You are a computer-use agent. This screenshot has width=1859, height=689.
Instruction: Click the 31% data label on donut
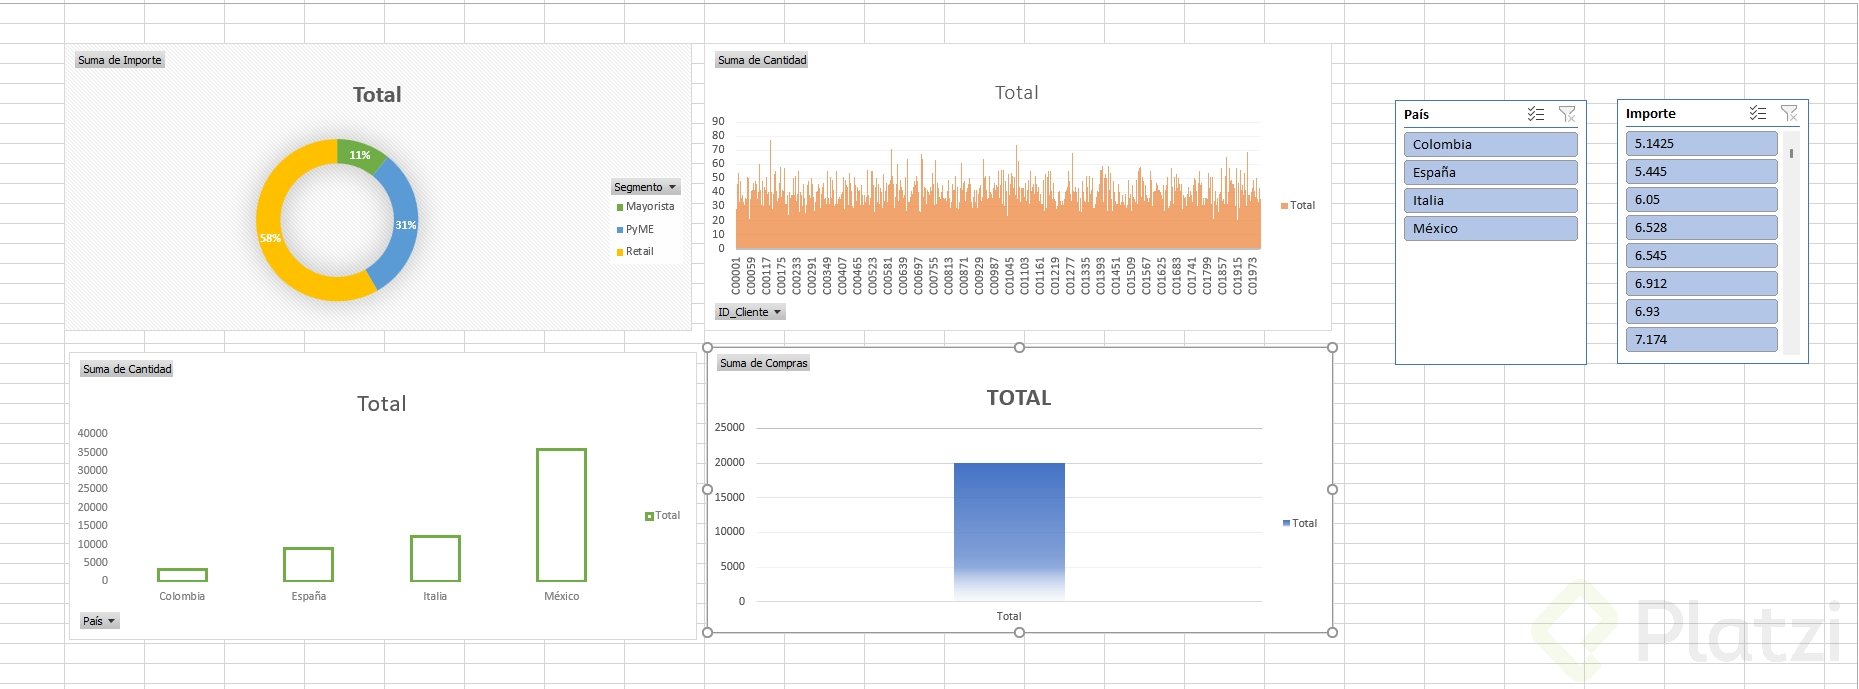(x=405, y=225)
